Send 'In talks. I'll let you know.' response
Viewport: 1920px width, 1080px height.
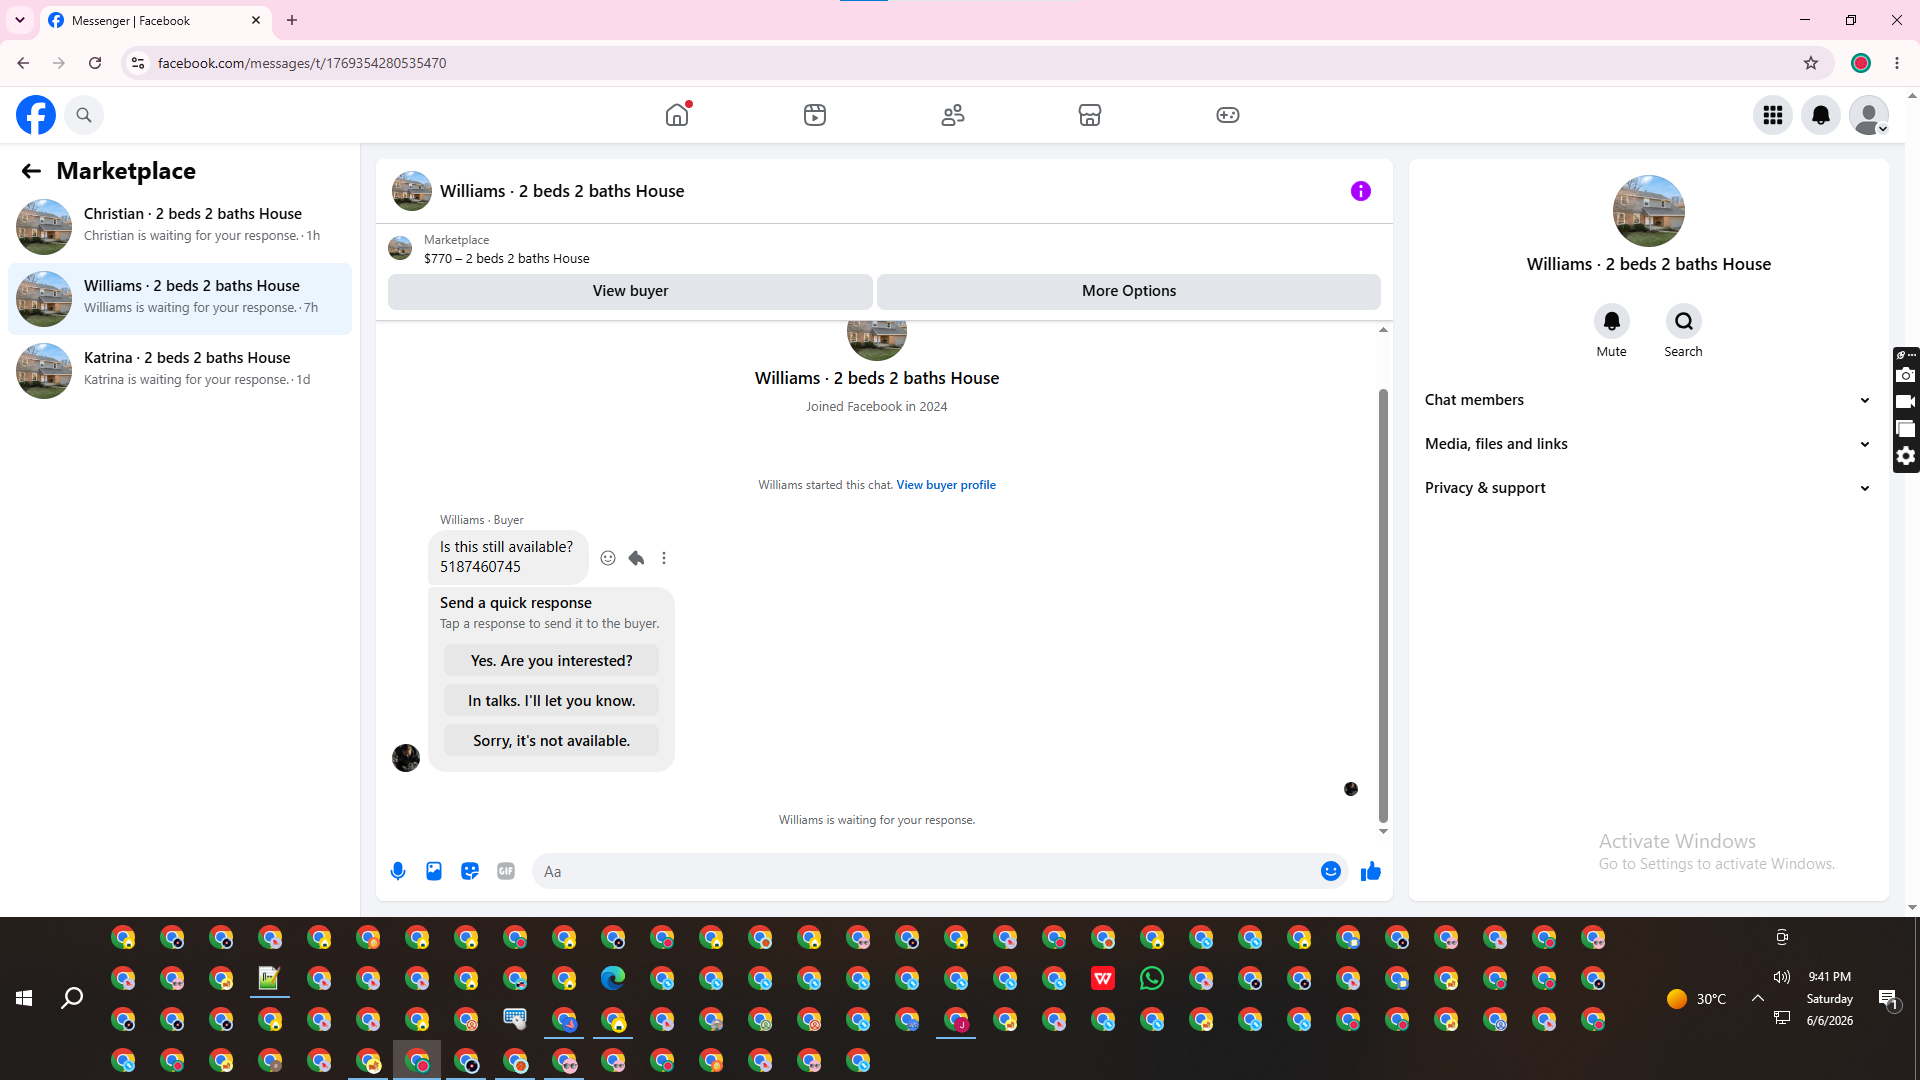(551, 701)
